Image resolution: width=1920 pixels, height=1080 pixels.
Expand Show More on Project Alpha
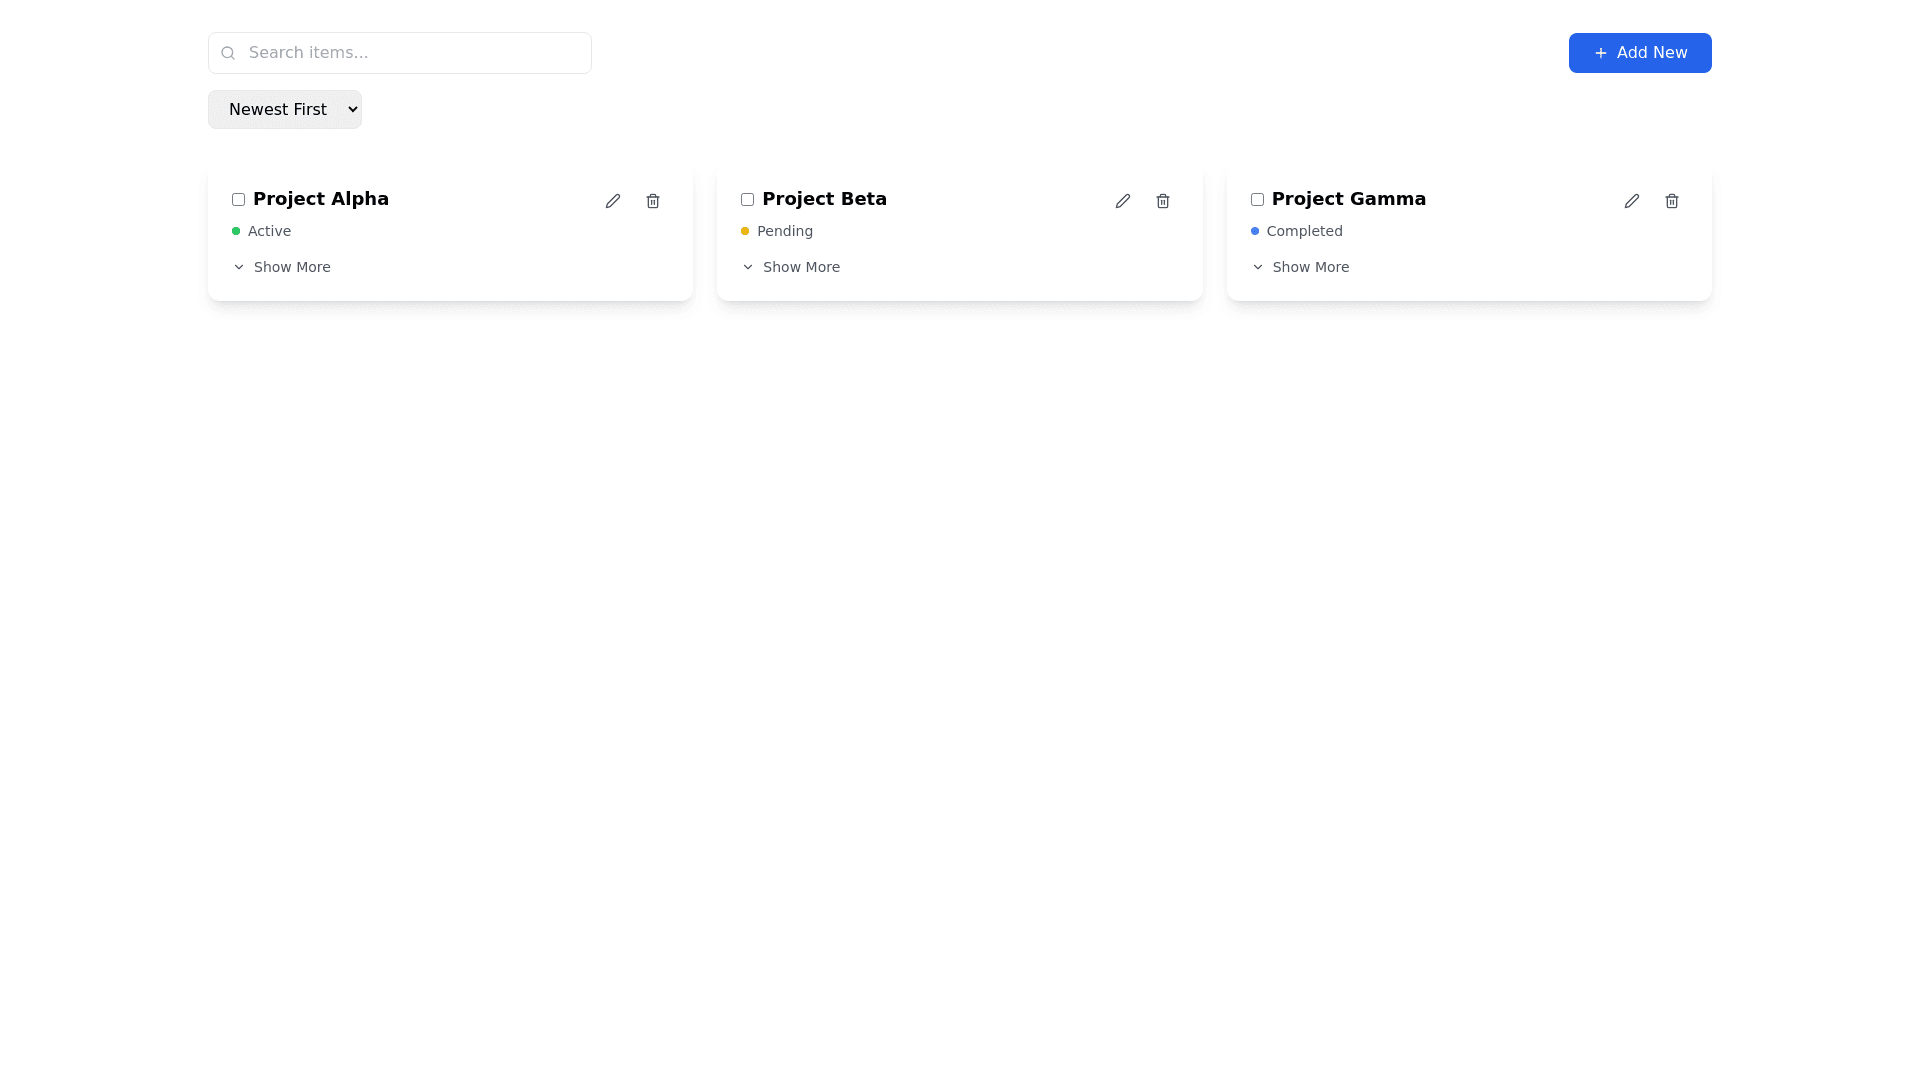282,267
